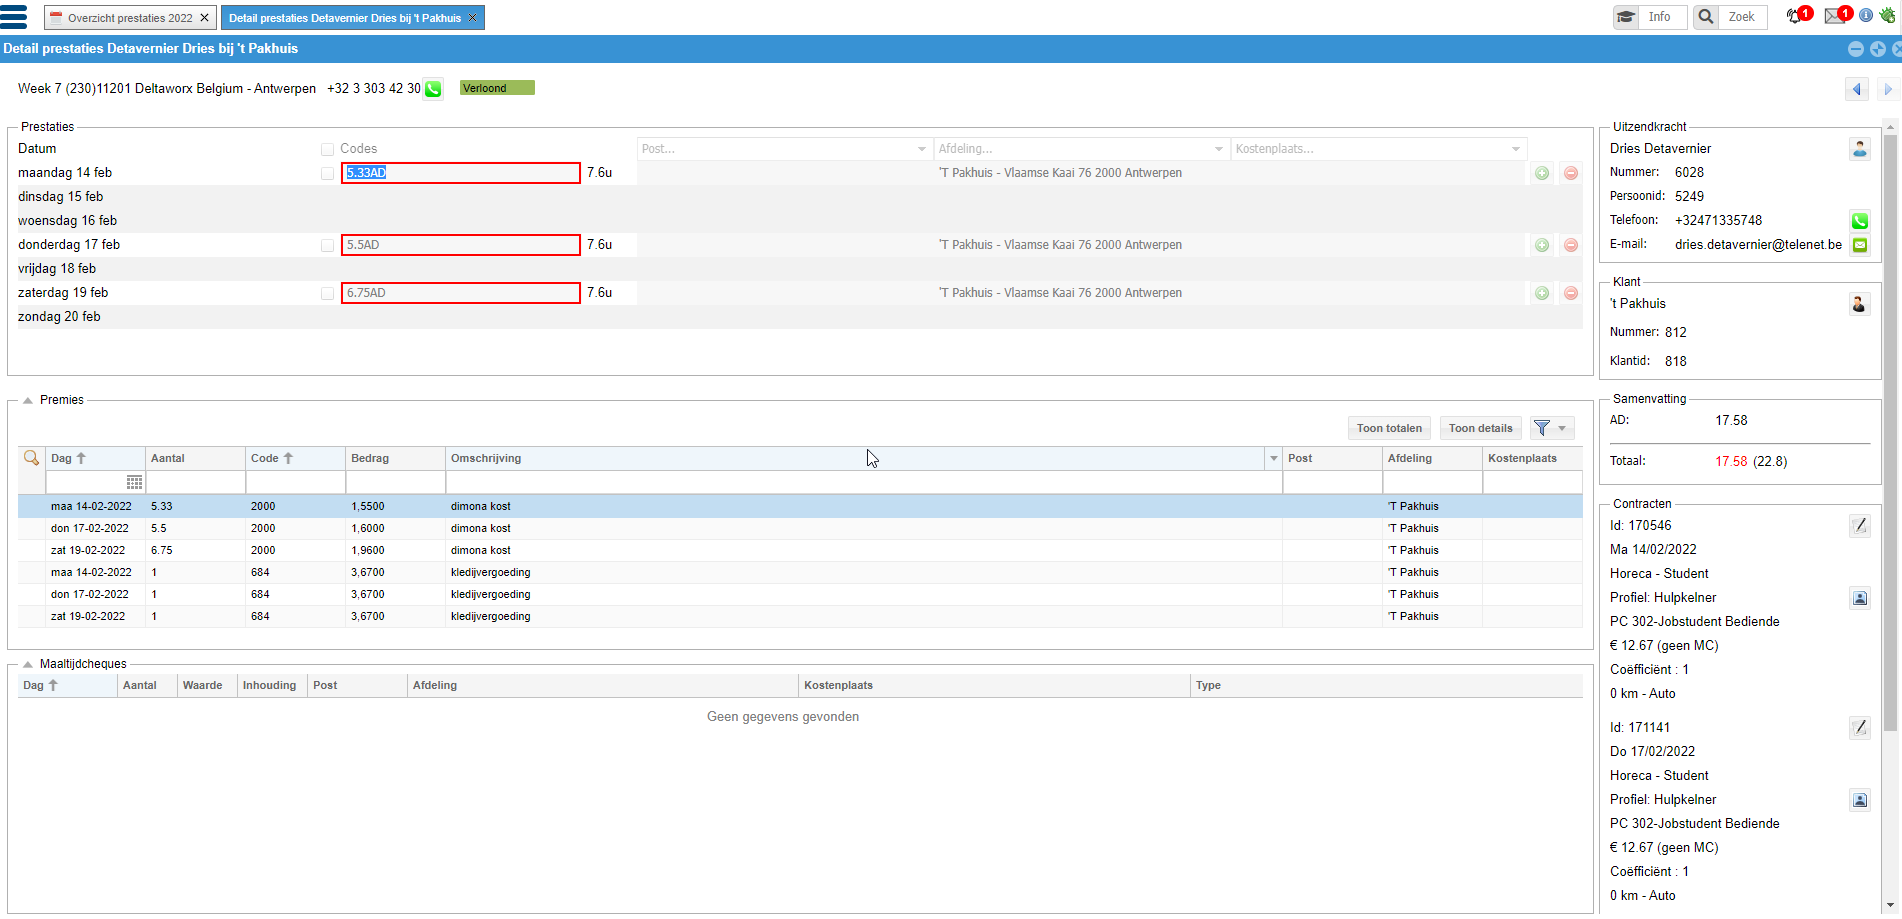Image resolution: width=1902 pixels, height=919 pixels.
Task: Send email to dries.detavernier@telenet.be via icon
Action: pyautogui.click(x=1860, y=245)
